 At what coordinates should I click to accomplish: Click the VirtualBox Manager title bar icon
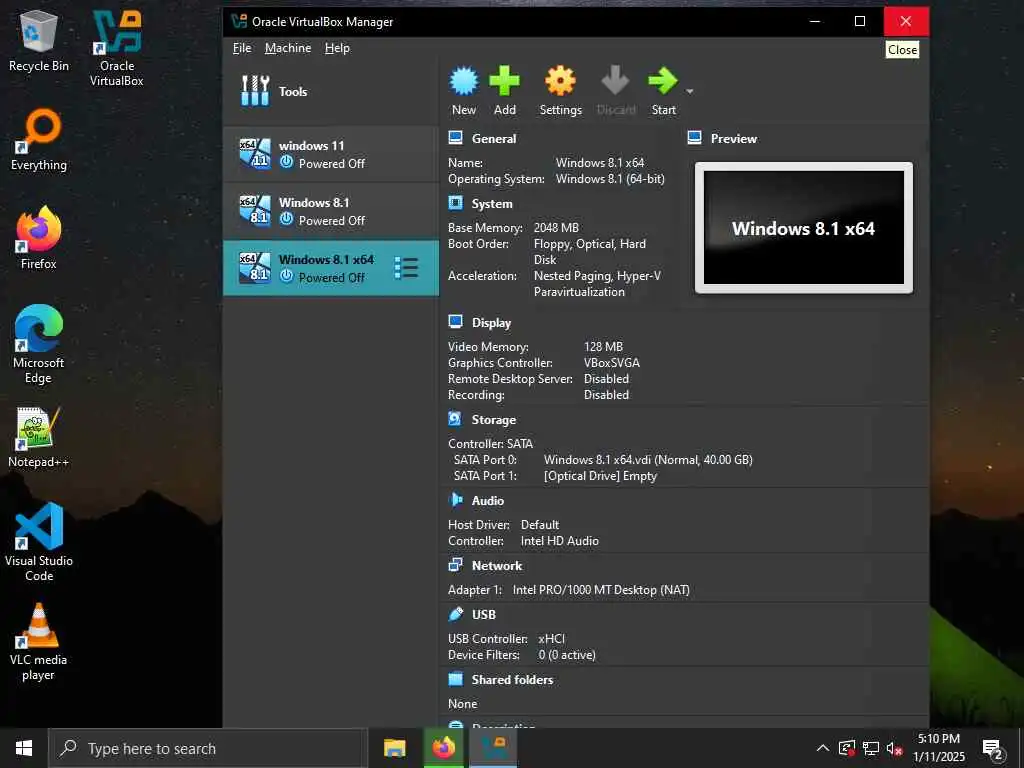(239, 22)
